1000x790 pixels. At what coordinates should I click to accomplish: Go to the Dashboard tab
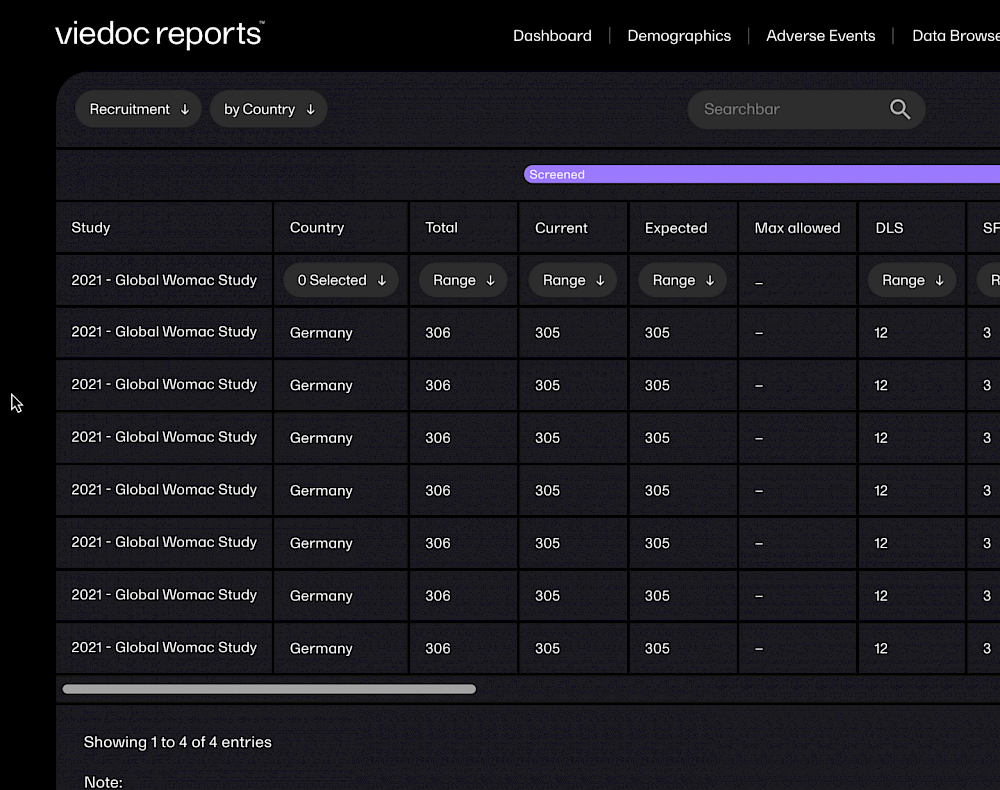[552, 36]
